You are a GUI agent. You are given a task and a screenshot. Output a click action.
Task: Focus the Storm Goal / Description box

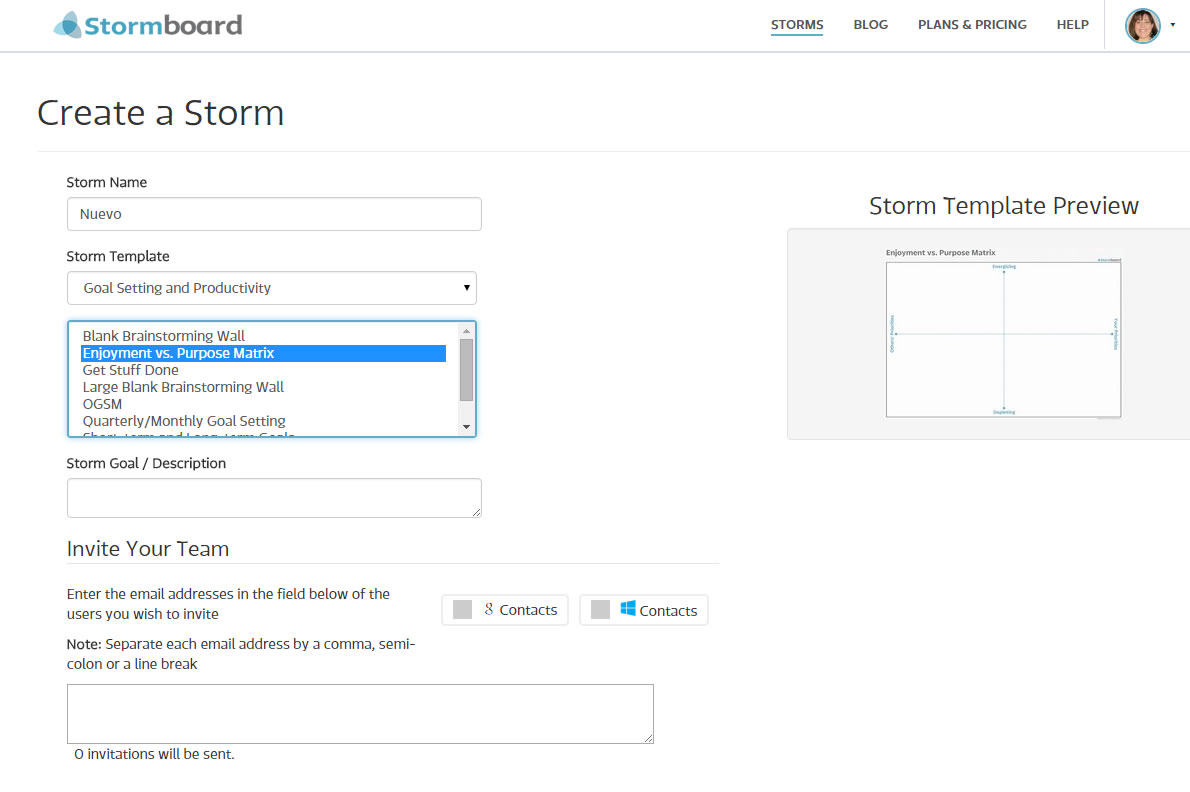pos(274,498)
